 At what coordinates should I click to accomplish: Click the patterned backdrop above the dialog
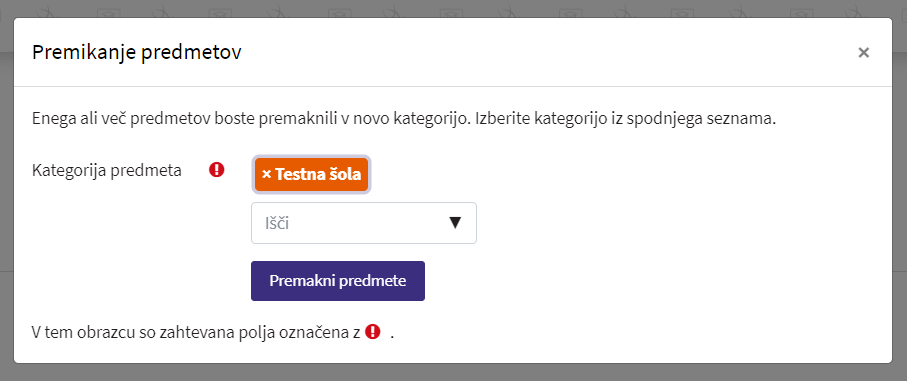tap(454, 8)
